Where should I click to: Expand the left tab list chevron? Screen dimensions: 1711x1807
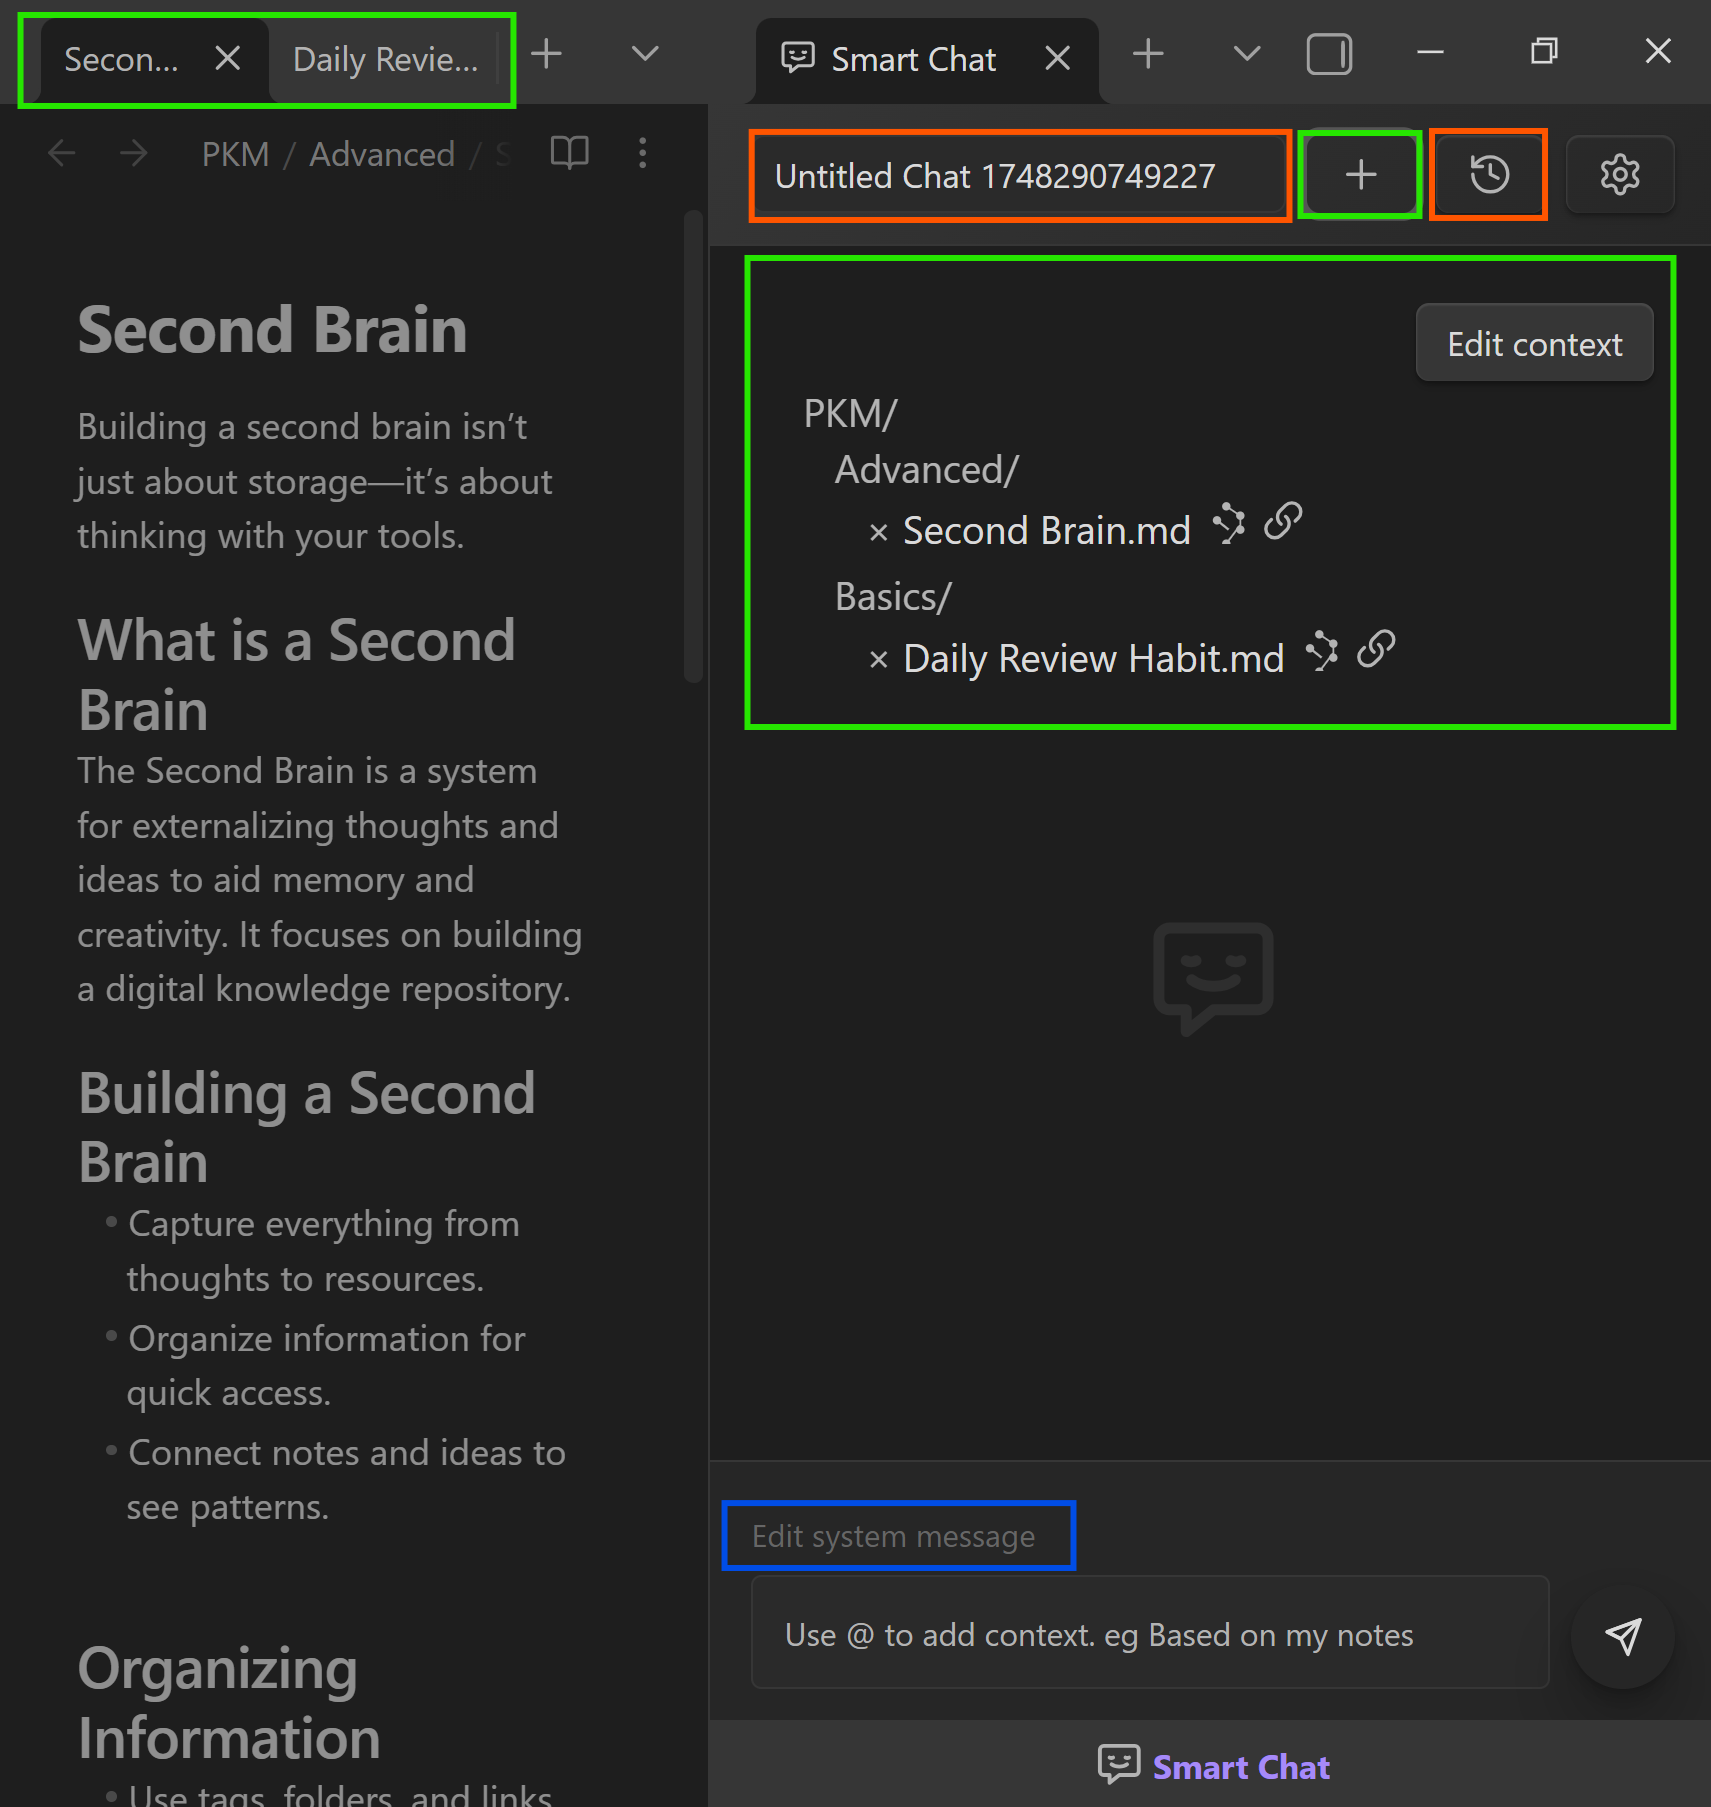[x=645, y=54]
